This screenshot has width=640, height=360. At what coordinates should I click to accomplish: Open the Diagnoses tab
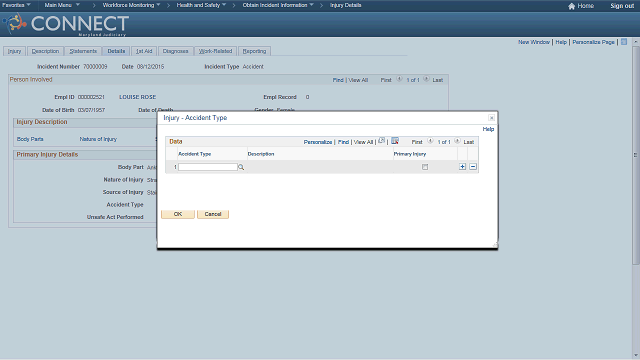tap(176, 51)
